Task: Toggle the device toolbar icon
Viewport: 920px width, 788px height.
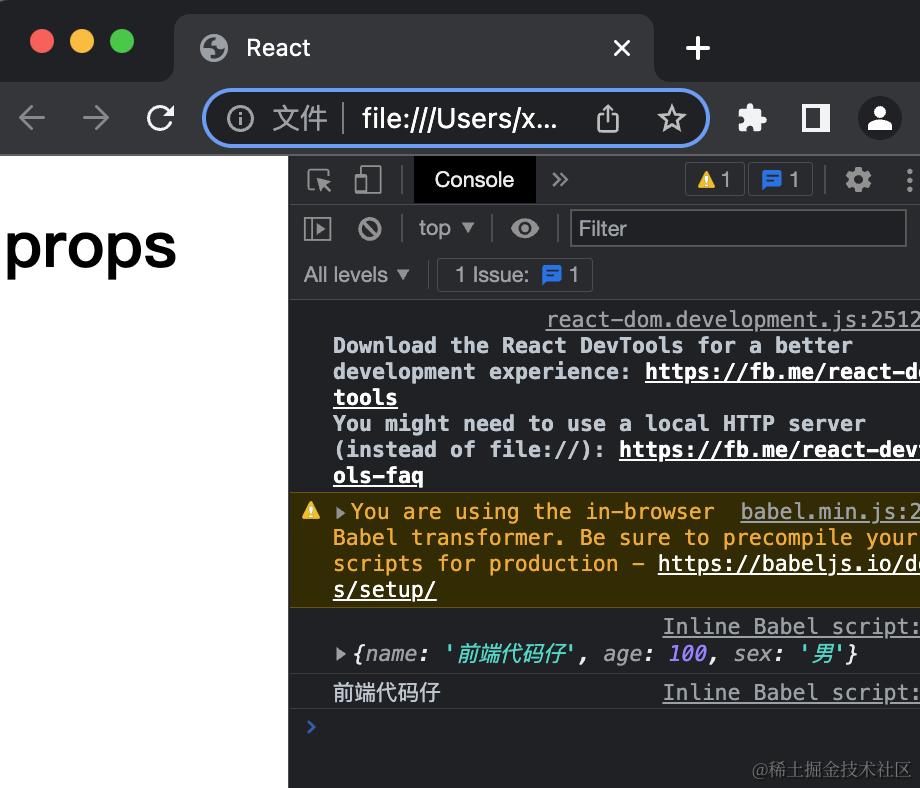Action: point(368,180)
